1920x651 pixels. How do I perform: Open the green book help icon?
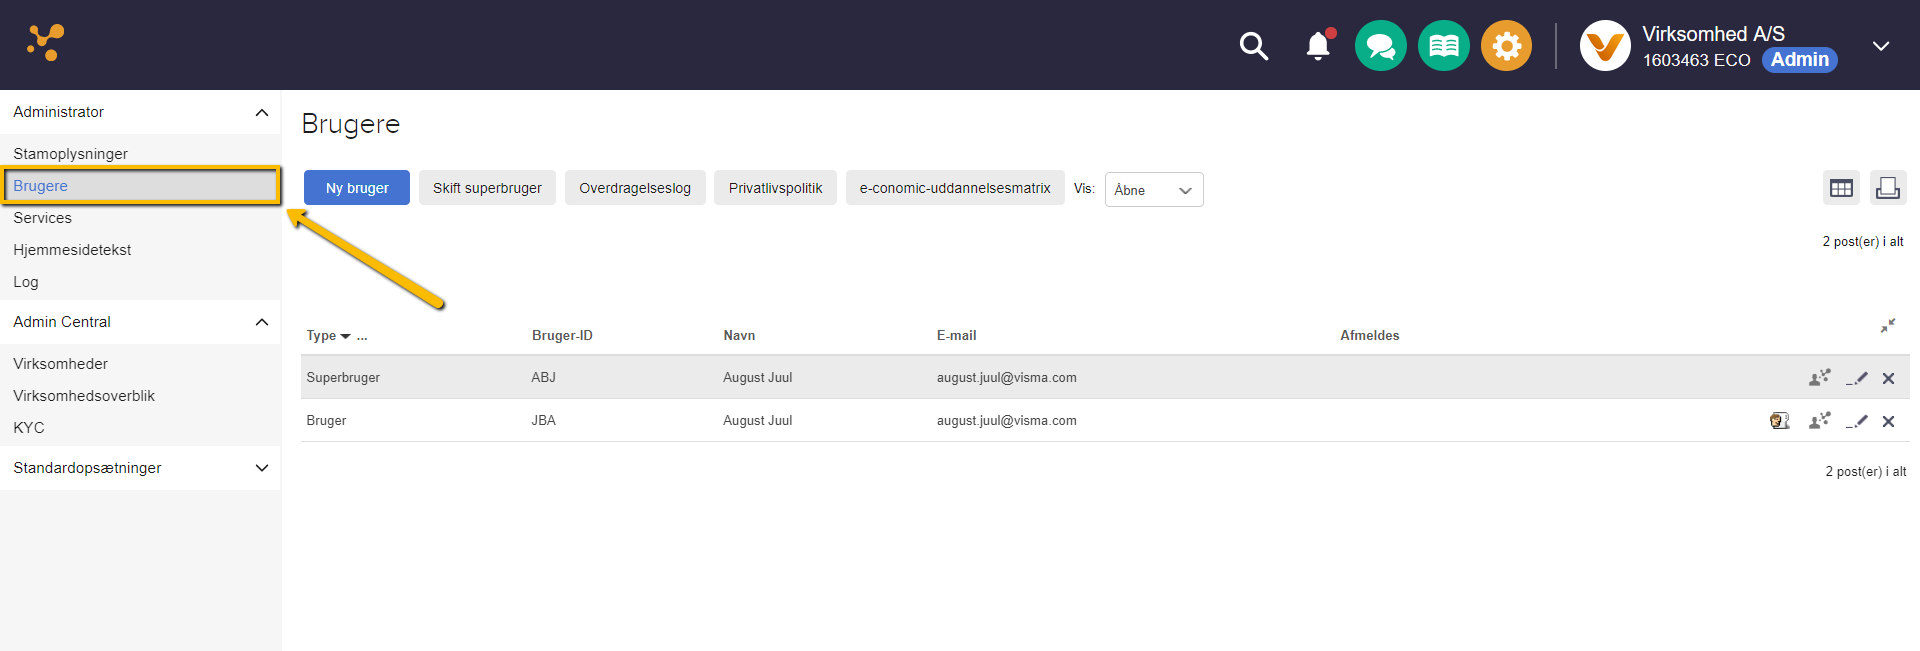(x=1443, y=46)
